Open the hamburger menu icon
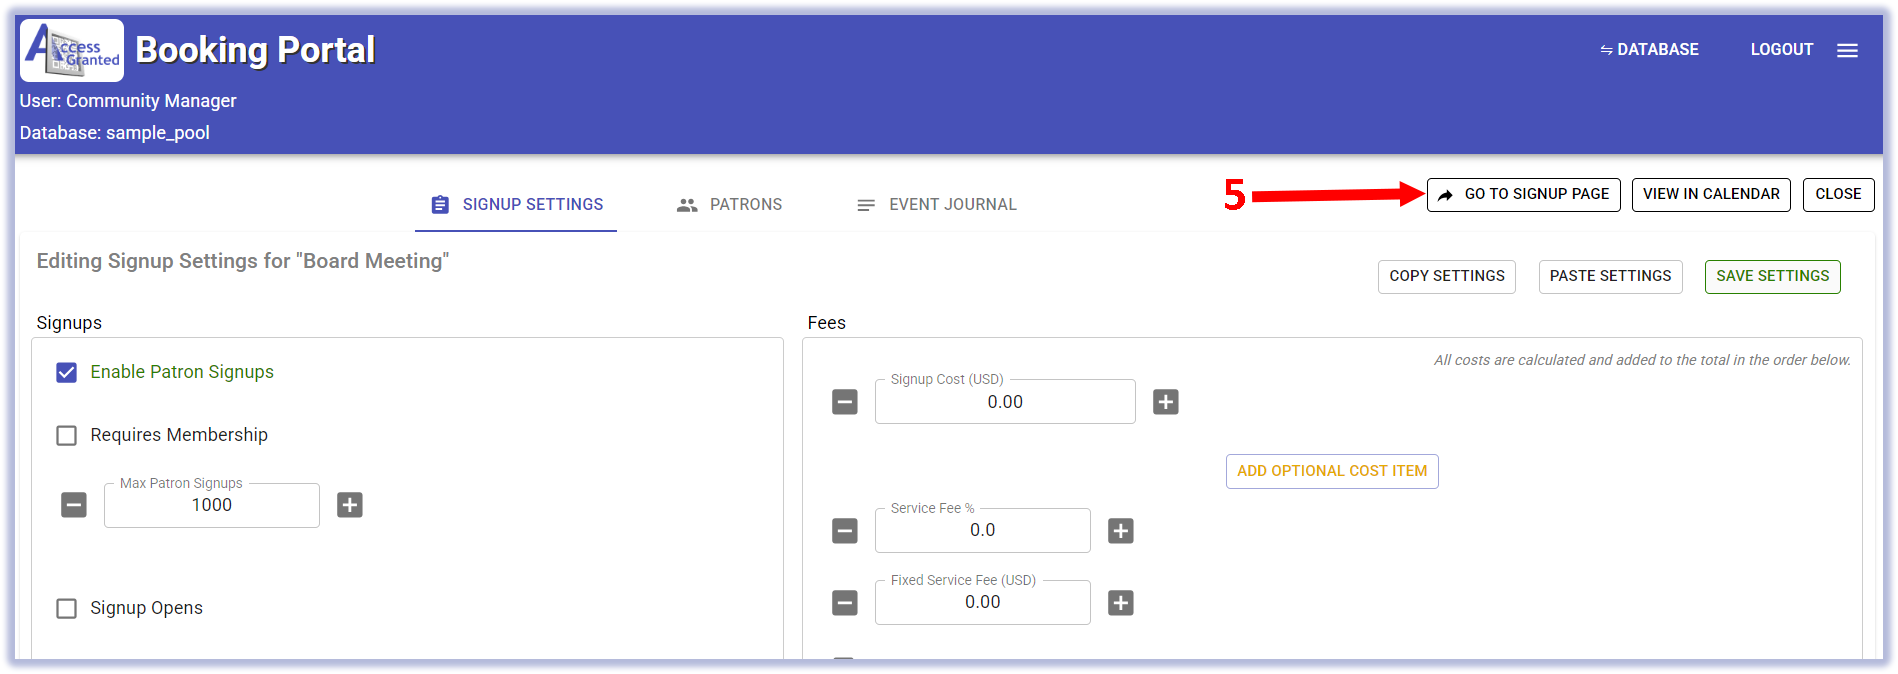Image resolution: width=1898 pixels, height=674 pixels. coord(1847,50)
